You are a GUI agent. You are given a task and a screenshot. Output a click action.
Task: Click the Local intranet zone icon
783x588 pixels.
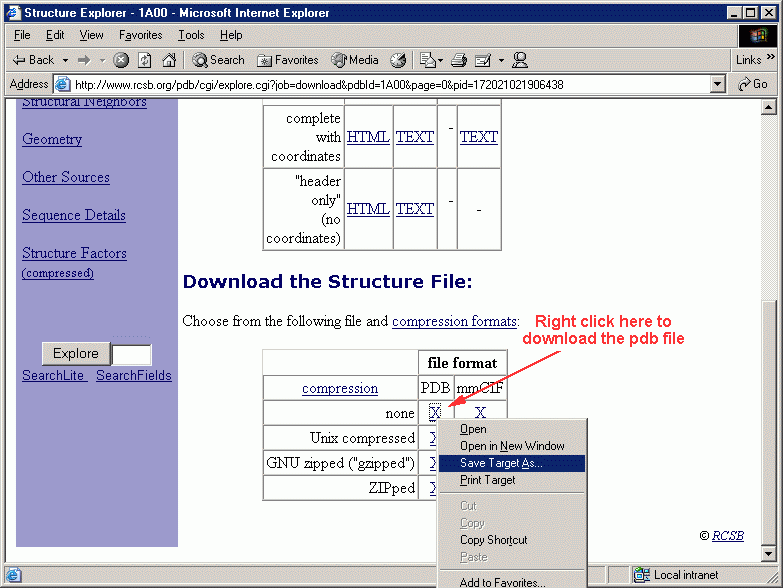coord(641,576)
